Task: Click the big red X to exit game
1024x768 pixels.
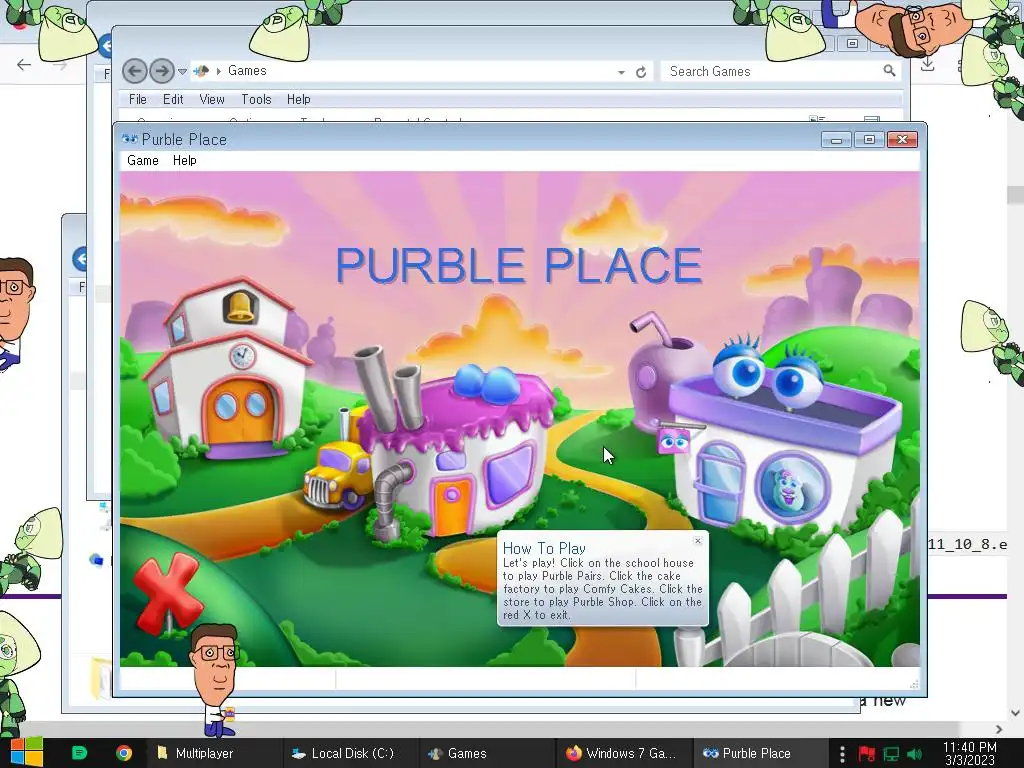Action: 167,593
